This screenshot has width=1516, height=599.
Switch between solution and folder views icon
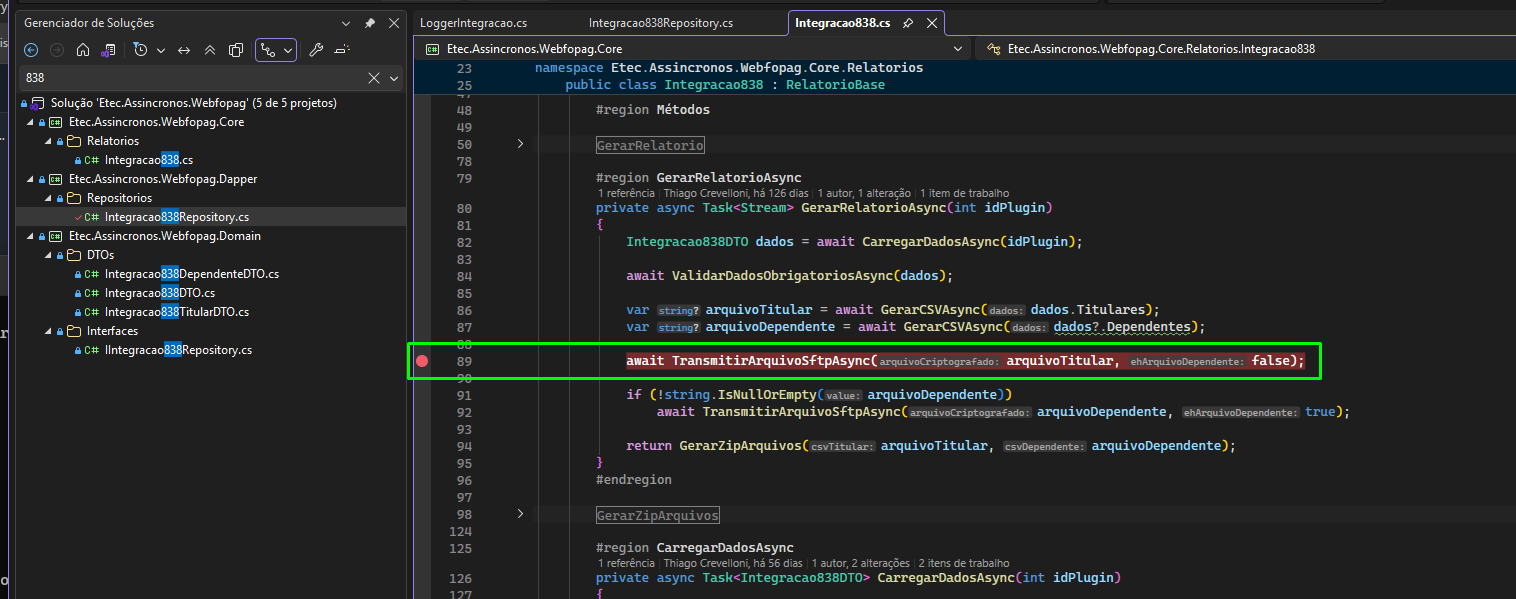pos(109,50)
